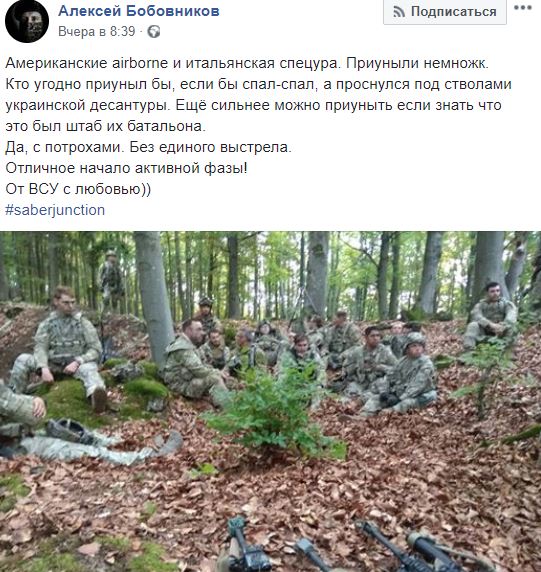Click the RSS feed icon inside Подписаться
The height and width of the screenshot is (572, 541).
coord(399,12)
